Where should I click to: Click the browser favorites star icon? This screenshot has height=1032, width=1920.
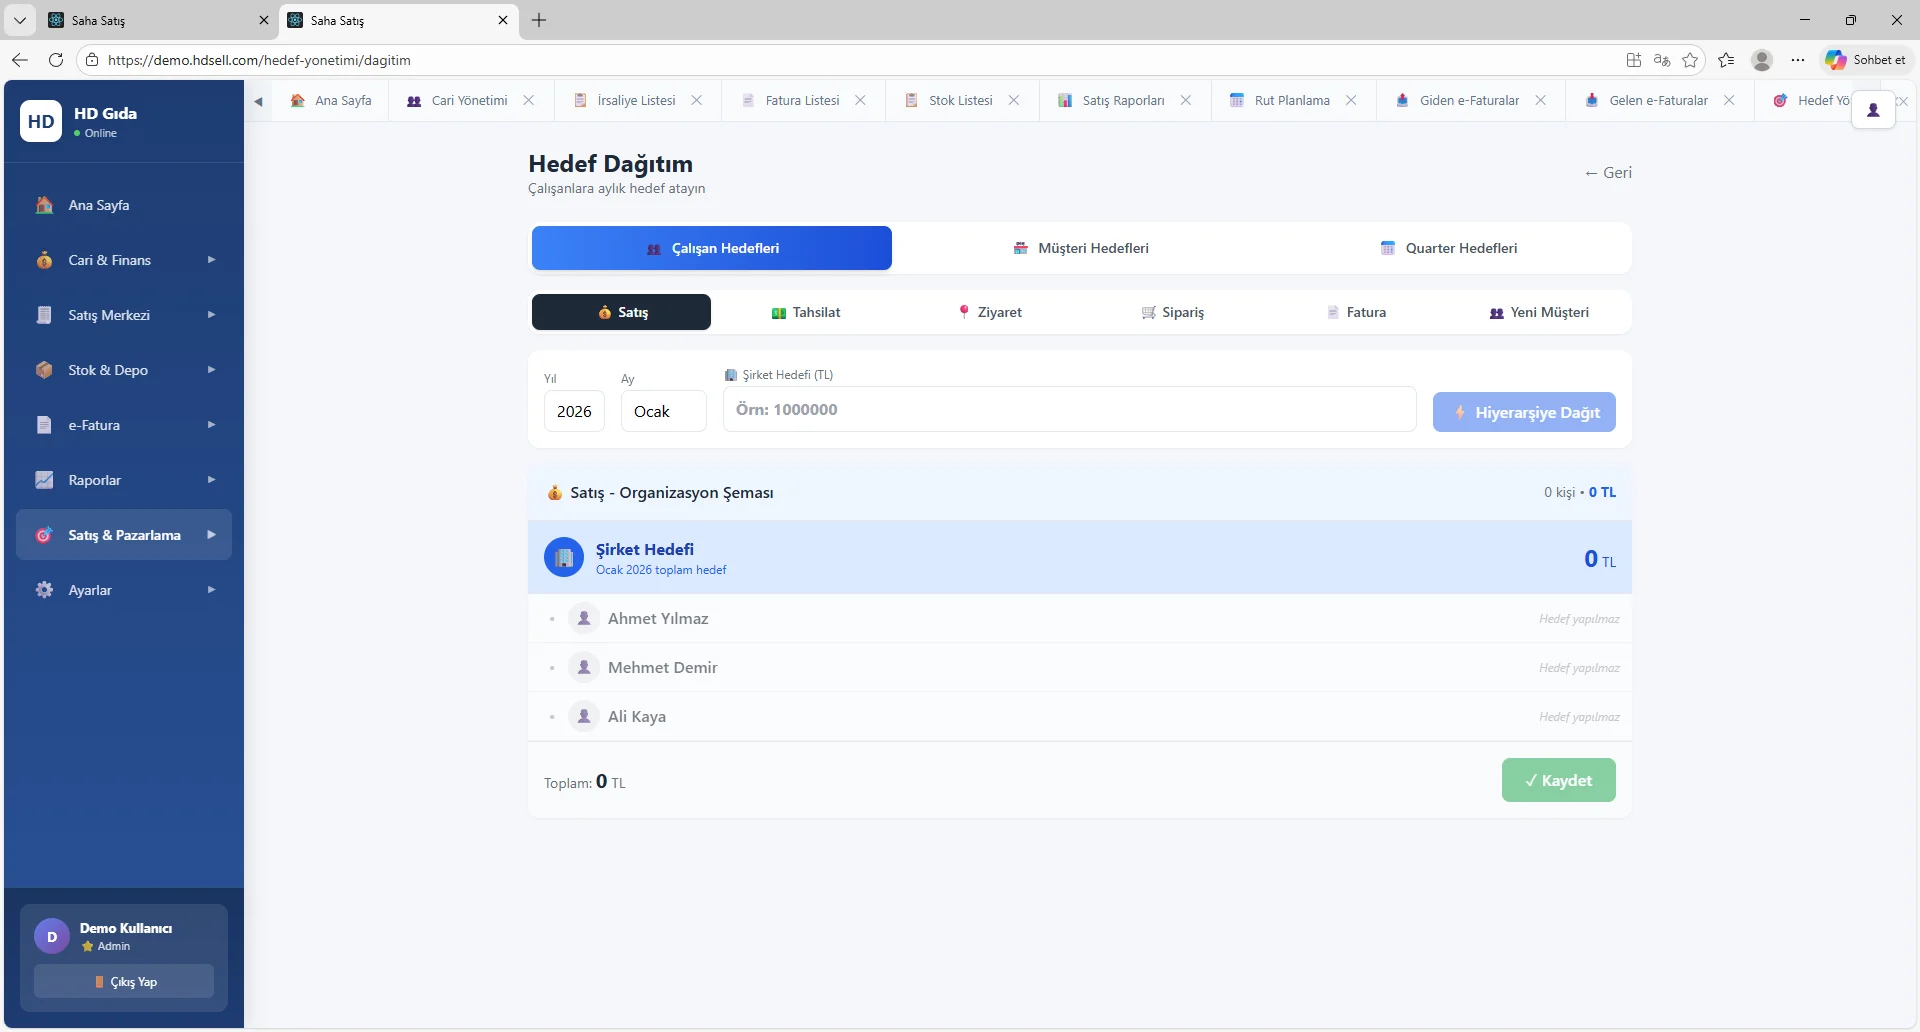click(1690, 60)
